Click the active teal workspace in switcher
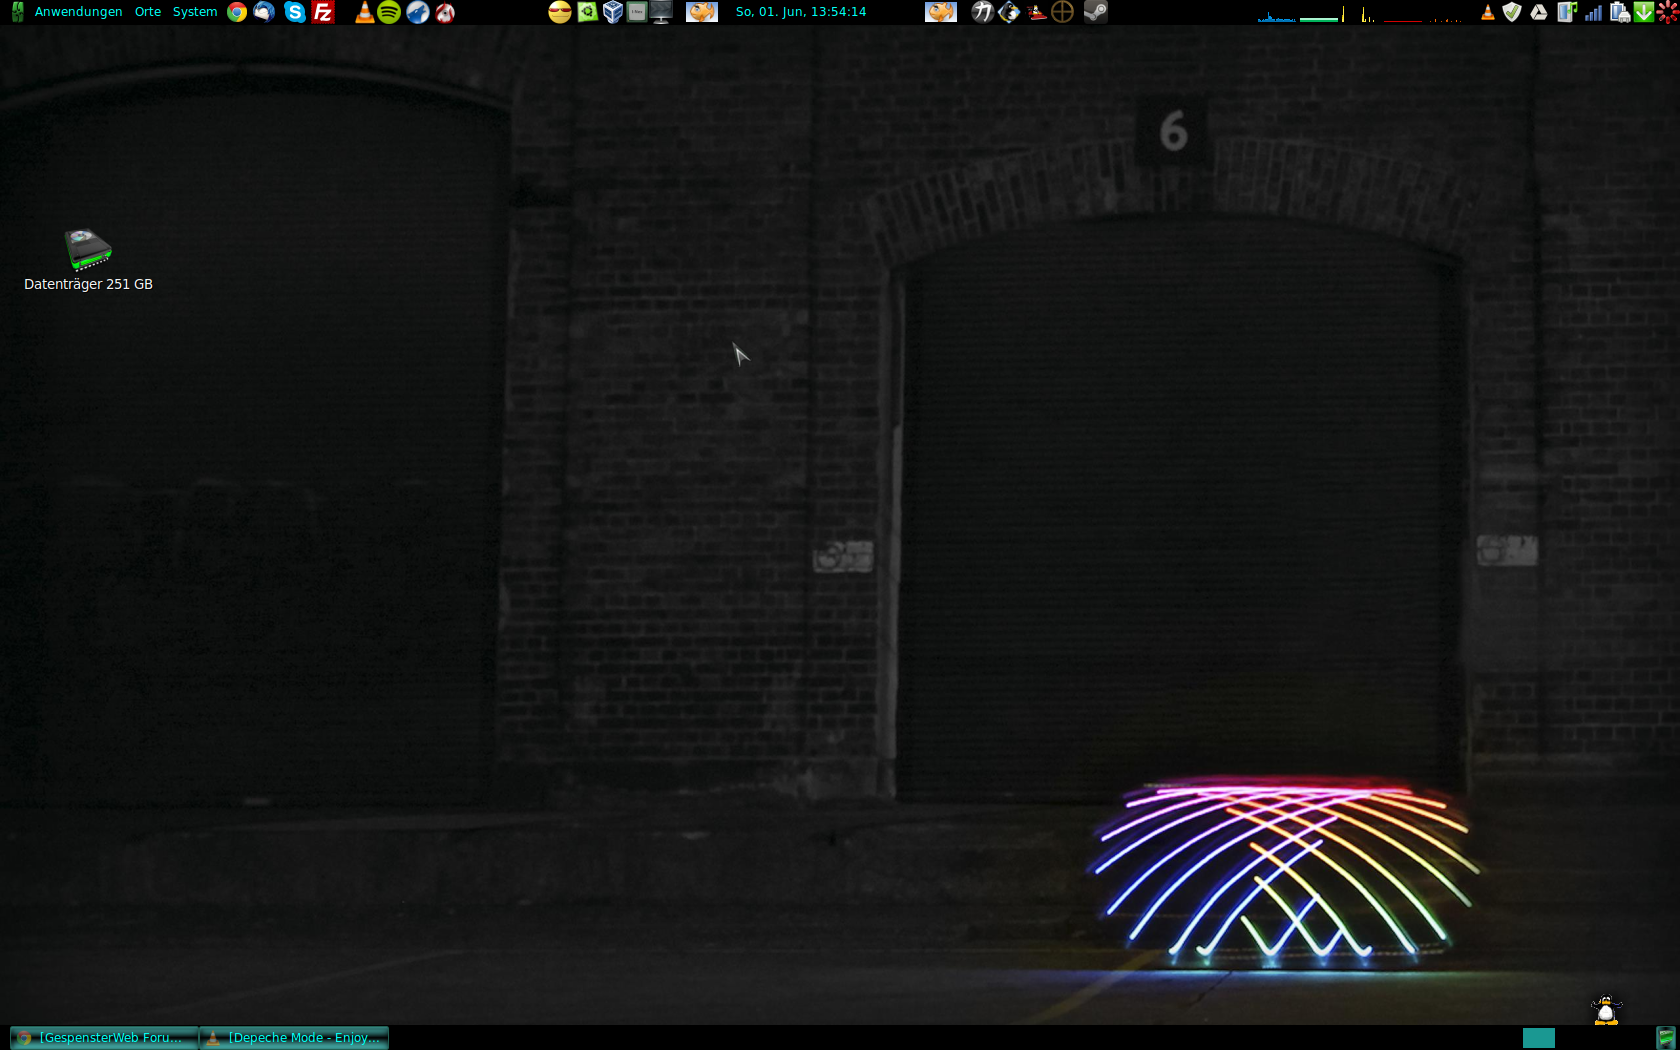Viewport: 1680px width, 1050px height. pyautogui.click(x=1538, y=1038)
